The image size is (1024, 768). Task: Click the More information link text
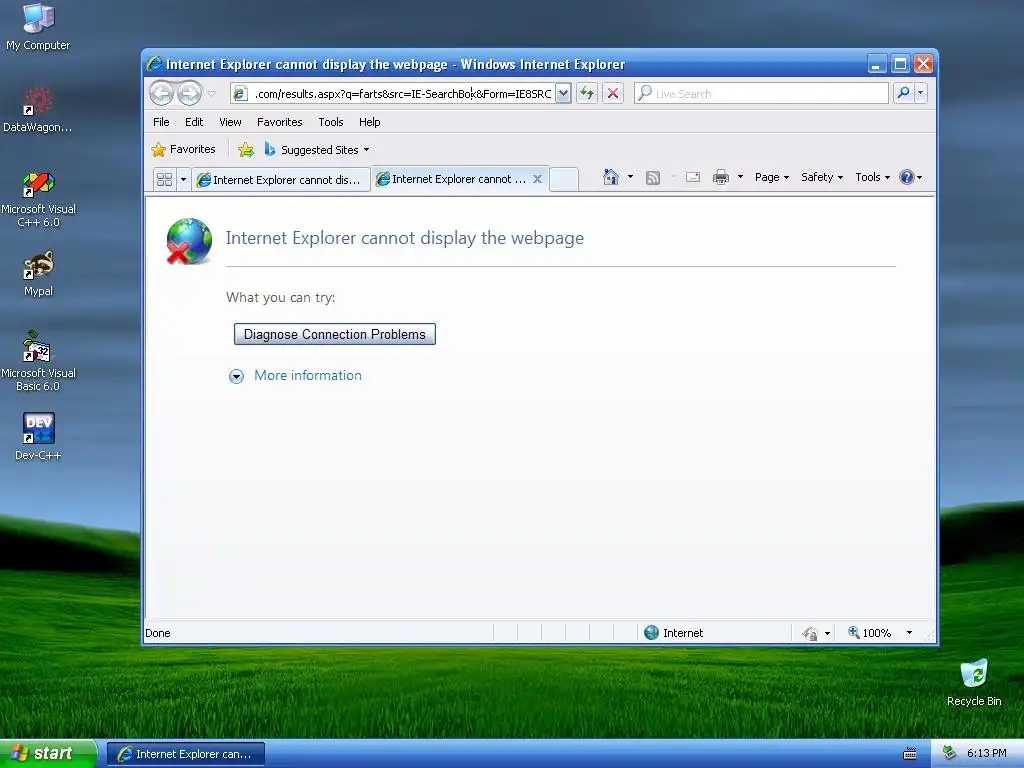pyautogui.click(x=308, y=376)
